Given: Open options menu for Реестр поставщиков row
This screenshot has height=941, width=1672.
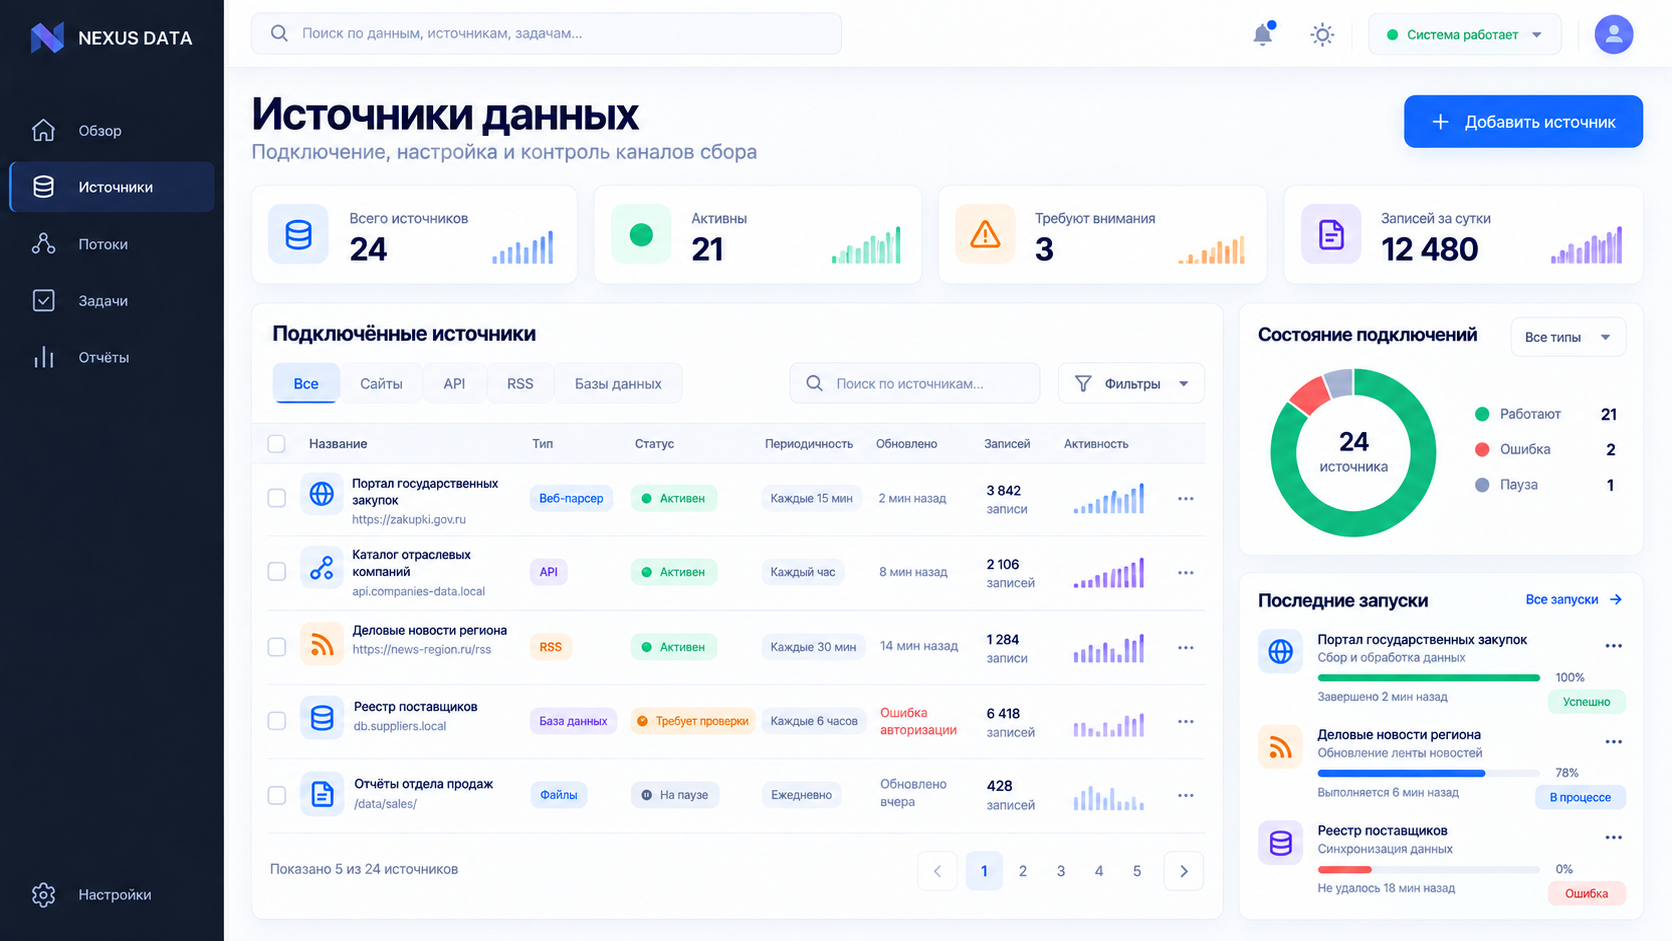Looking at the screenshot, I should [x=1185, y=721].
